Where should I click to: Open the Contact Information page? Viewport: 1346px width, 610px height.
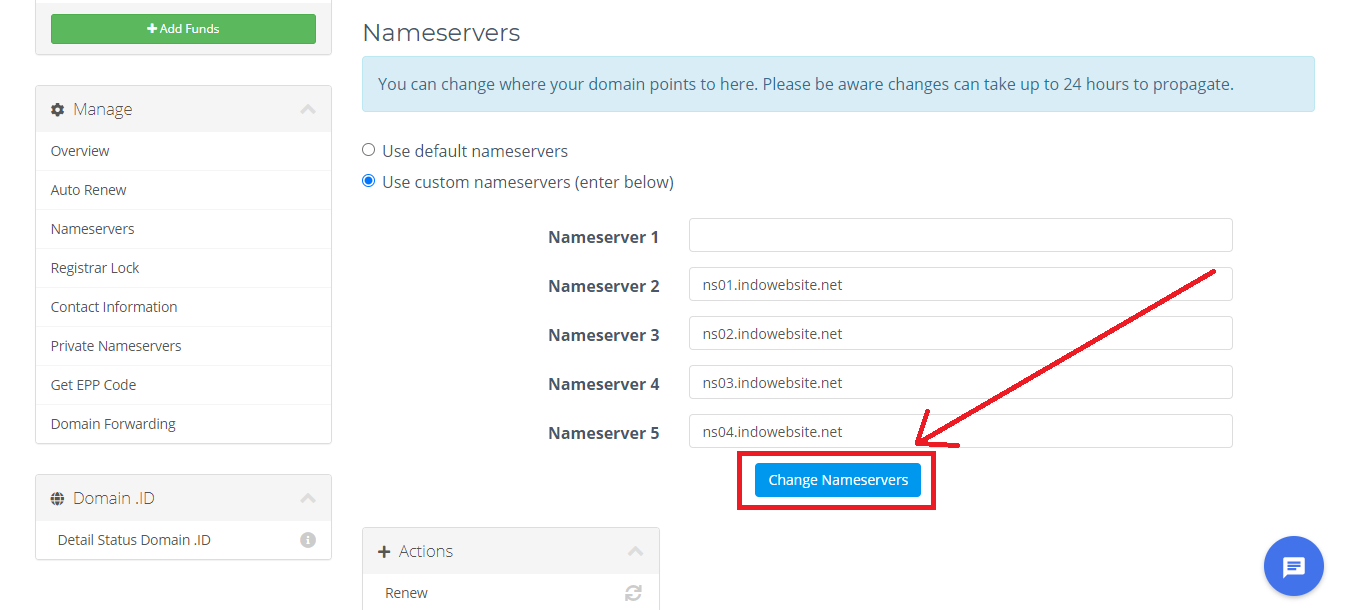(x=113, y=306)
